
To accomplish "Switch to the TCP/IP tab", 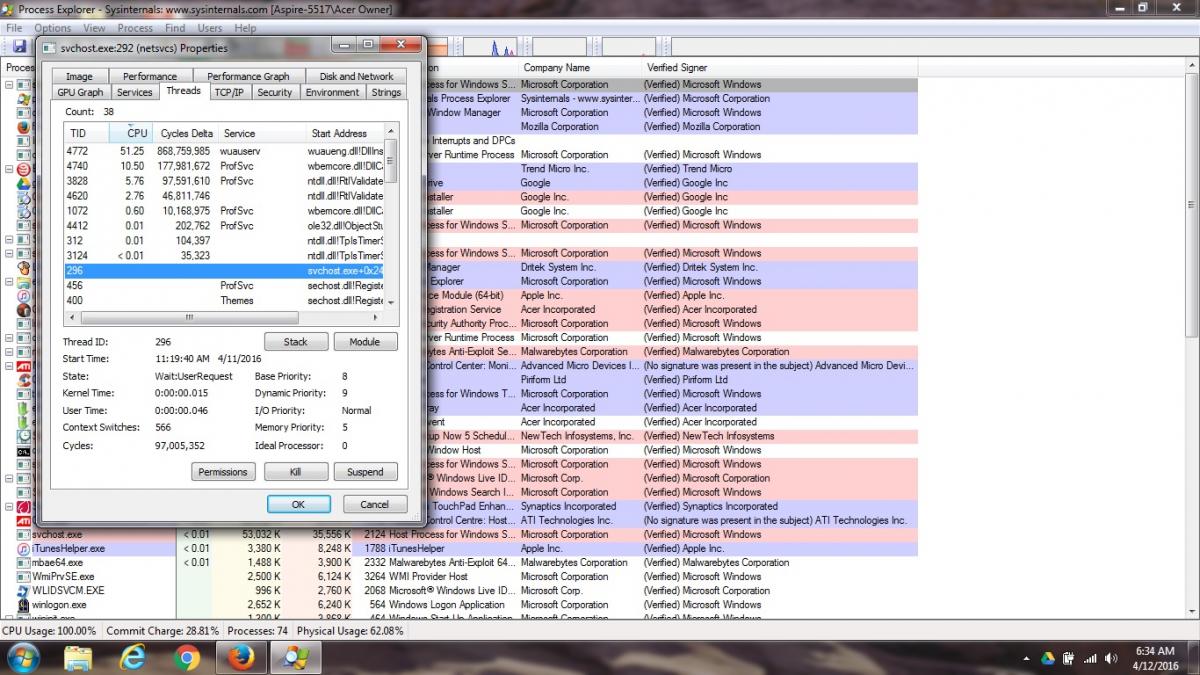I will (228, 92).
